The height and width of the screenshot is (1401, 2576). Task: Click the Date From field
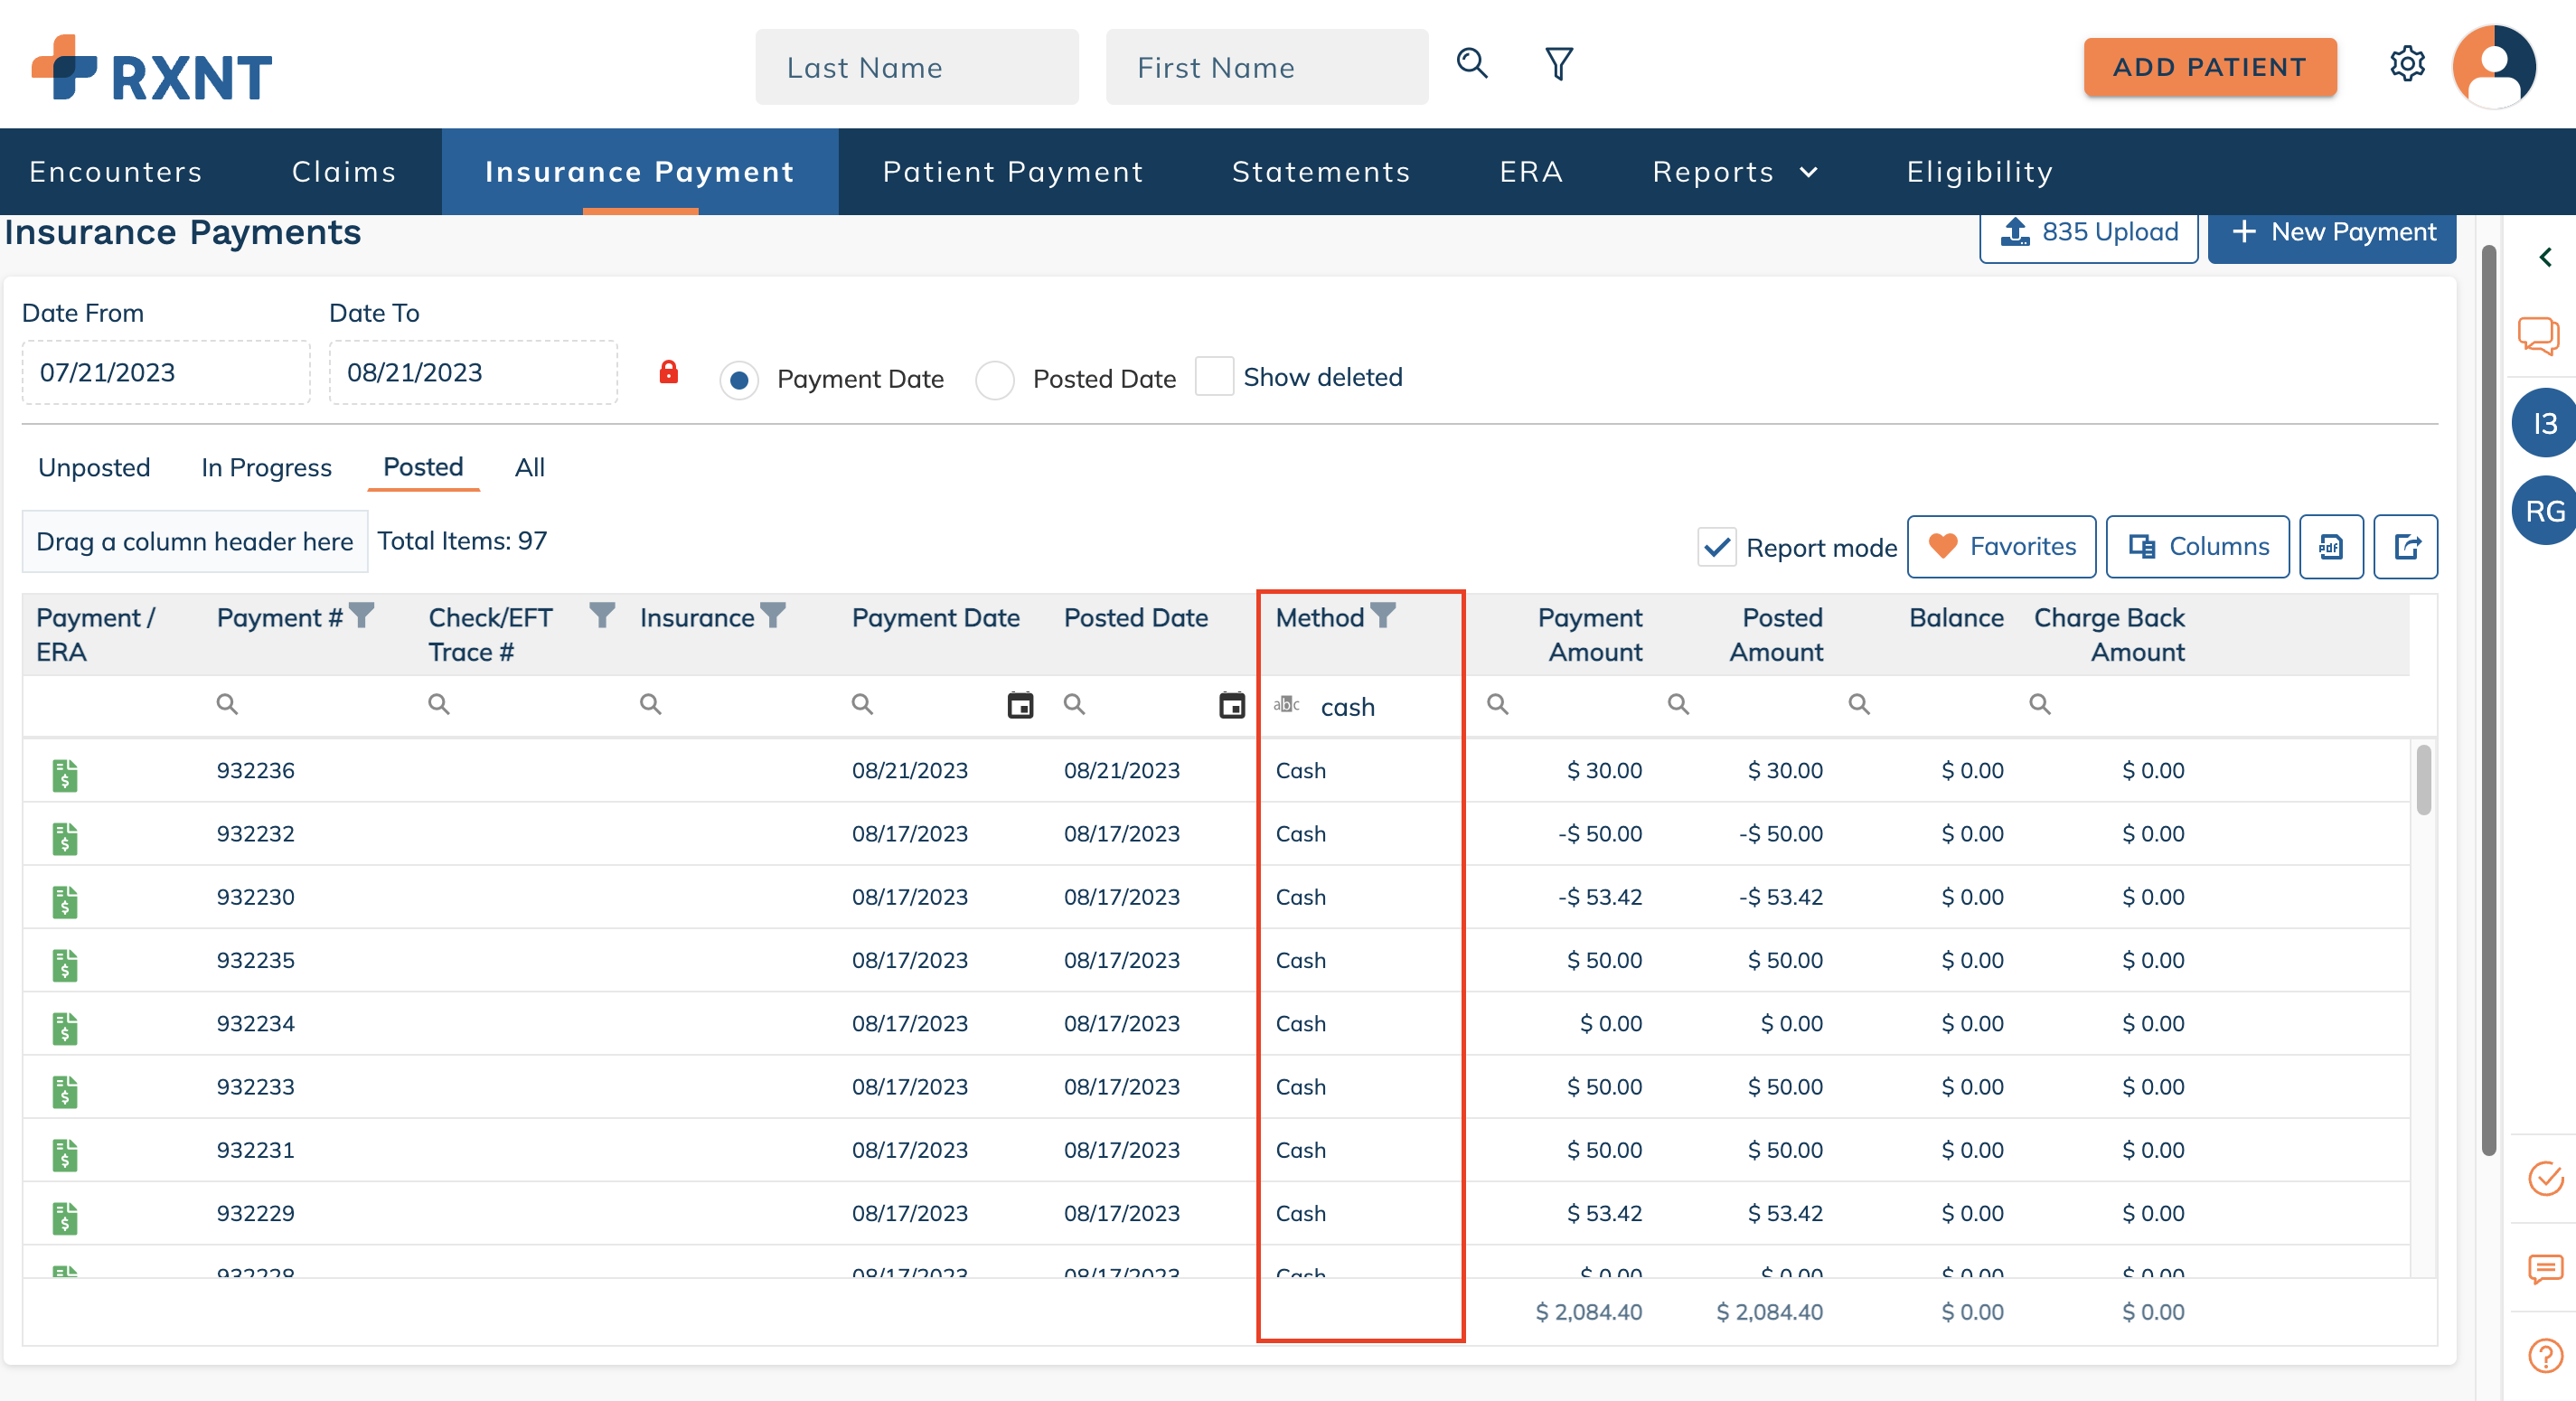pos(166,373)
